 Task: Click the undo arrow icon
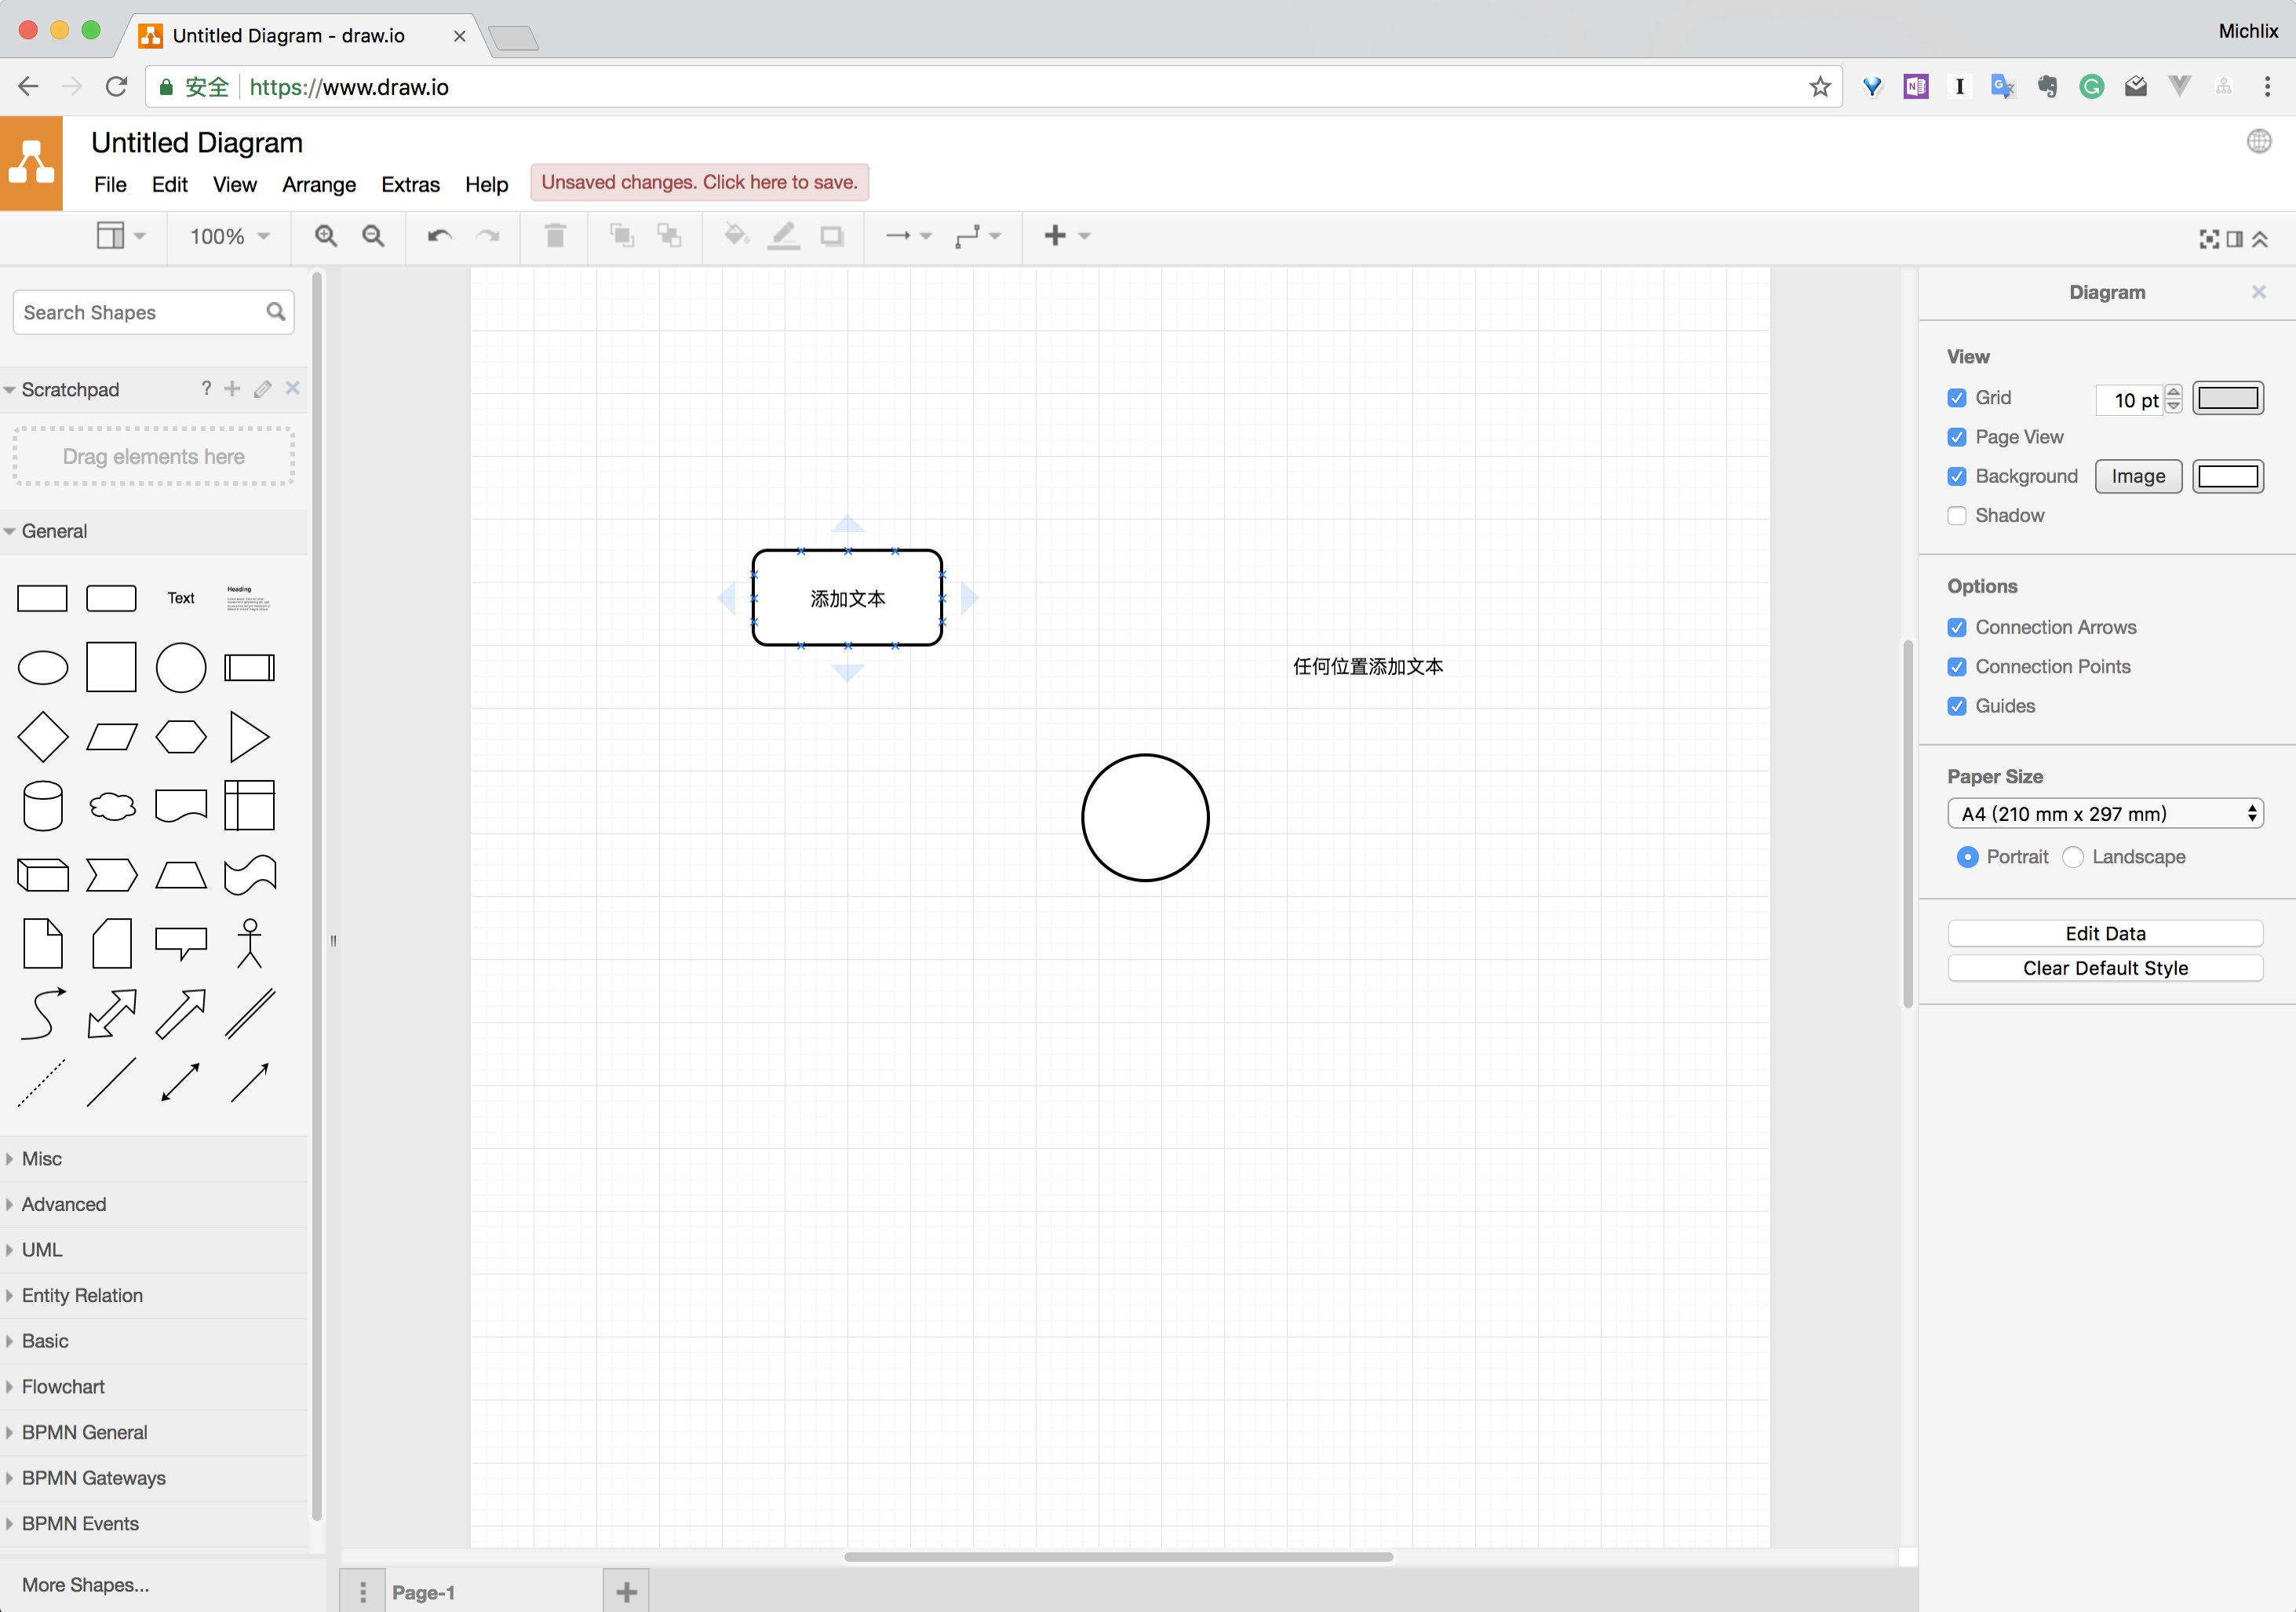pos(439,236)
